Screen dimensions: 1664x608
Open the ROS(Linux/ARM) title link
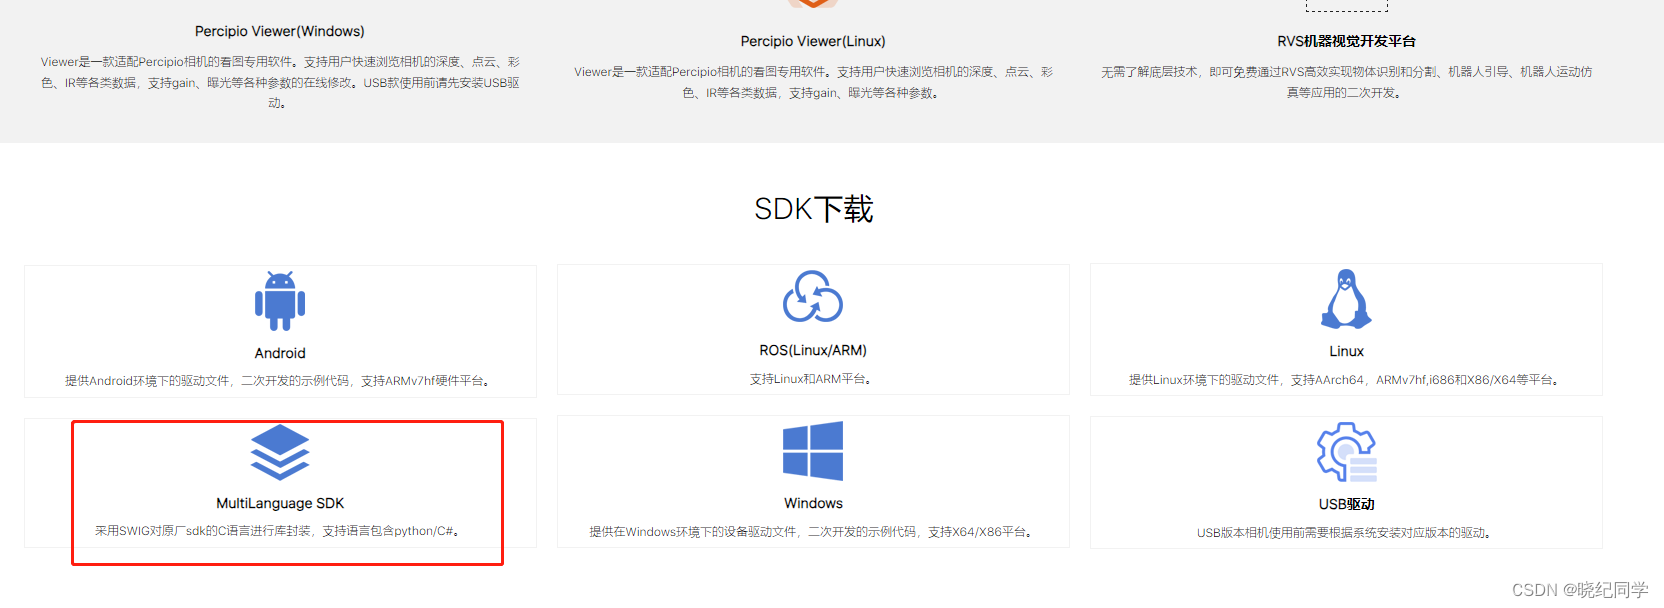coord(813,350)
